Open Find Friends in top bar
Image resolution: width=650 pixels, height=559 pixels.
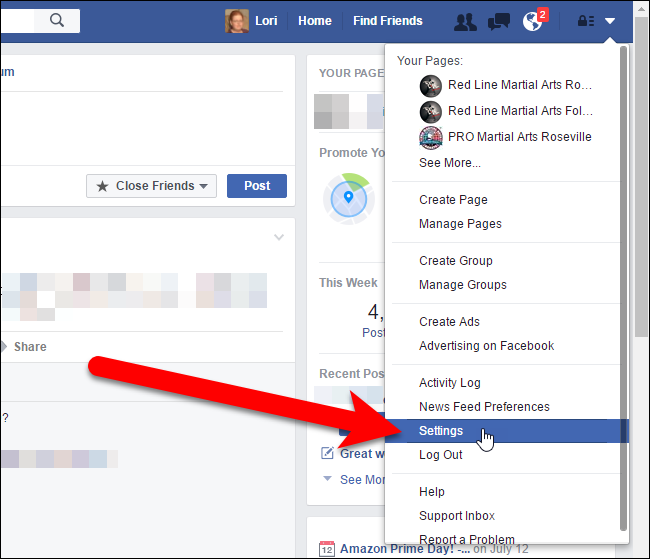tap(388, 21)
